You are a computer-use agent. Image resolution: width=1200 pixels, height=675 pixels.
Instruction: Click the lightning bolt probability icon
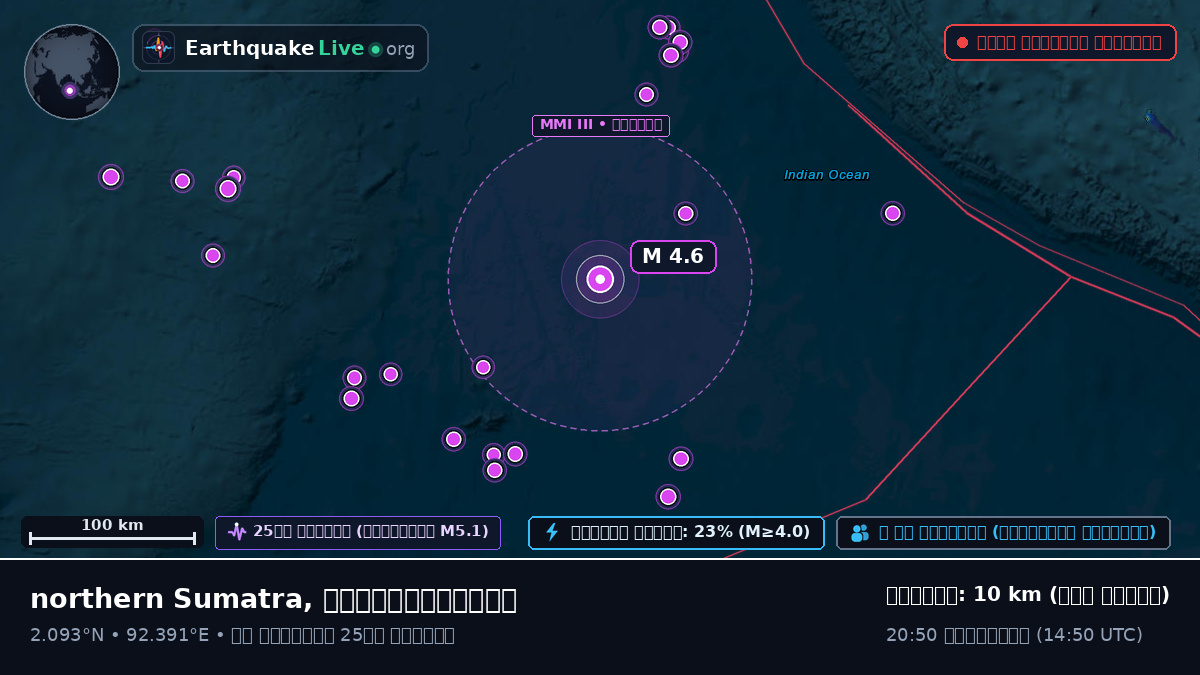pyautogui.click(x=552, y=532)
